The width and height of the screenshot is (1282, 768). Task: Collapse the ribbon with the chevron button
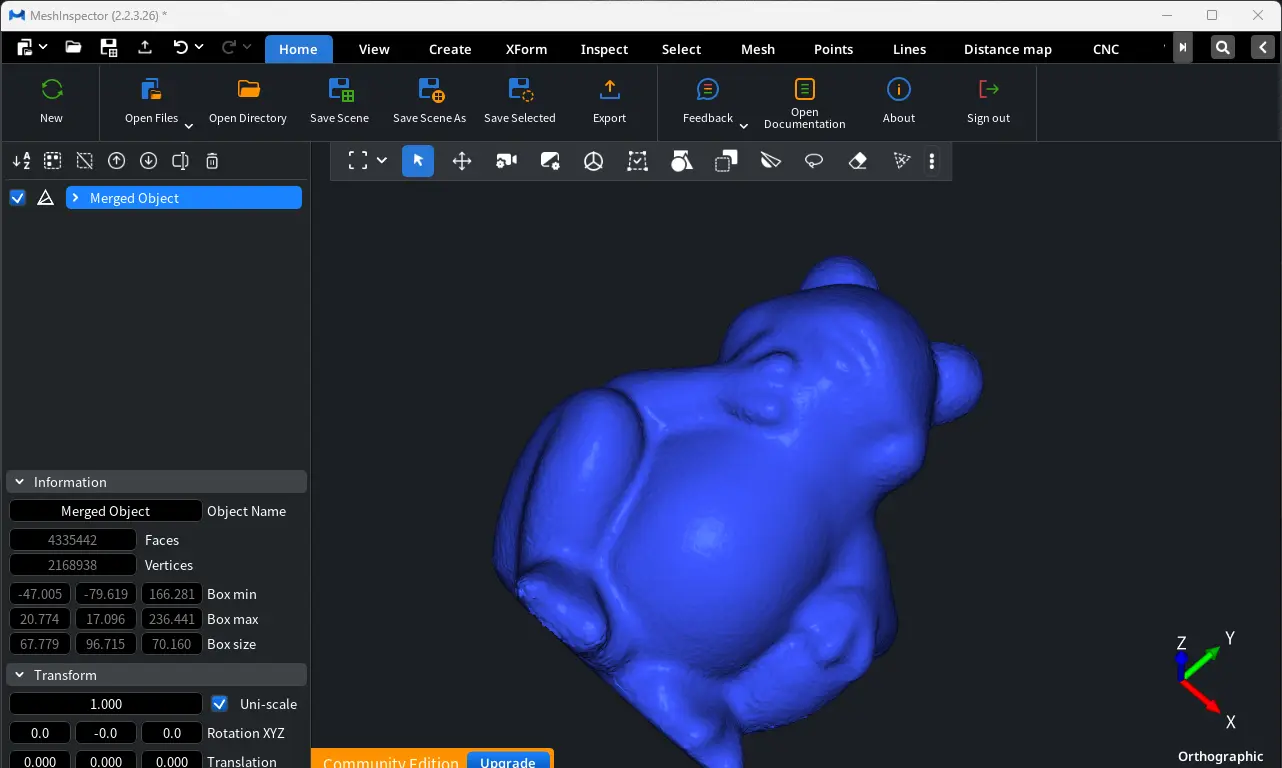pos(1261,47)
